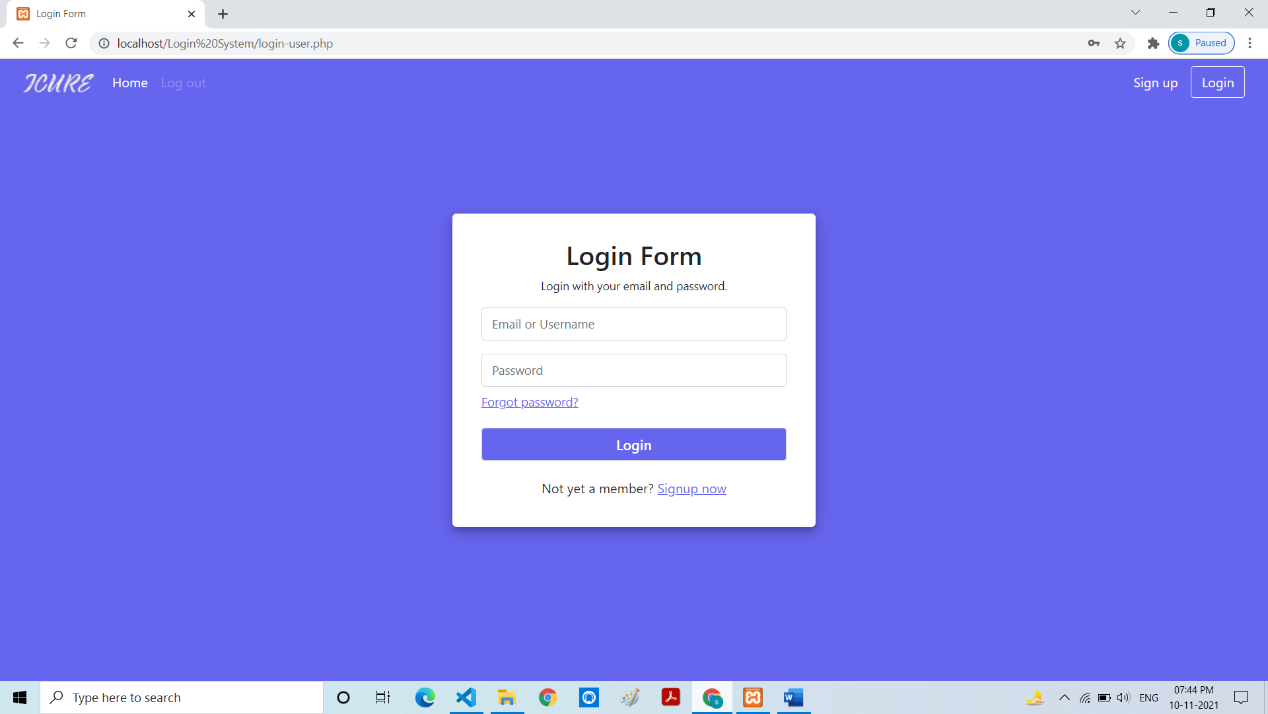The image size is (1268, 714).
Task: Click the Log out nav item
Action: [x=183, y=82]
